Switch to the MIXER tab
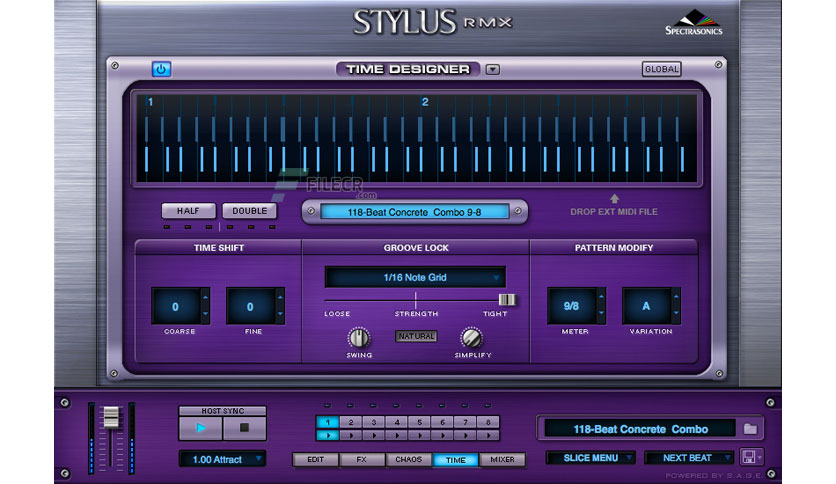 502,459
